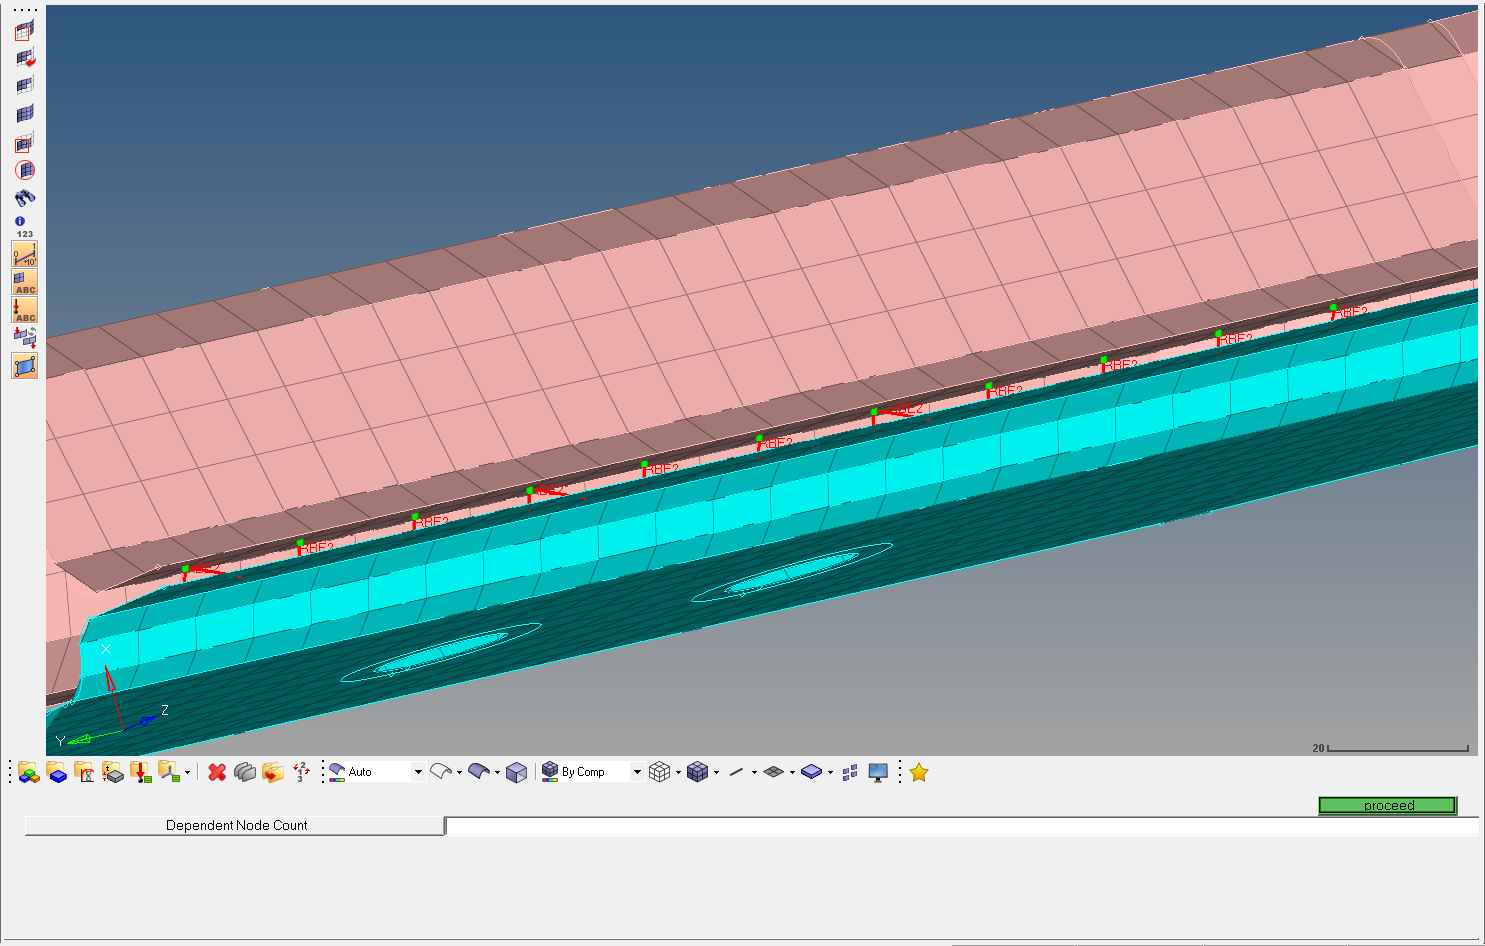
Task: Open the By Comp dropdown
Action: point(636,772)
